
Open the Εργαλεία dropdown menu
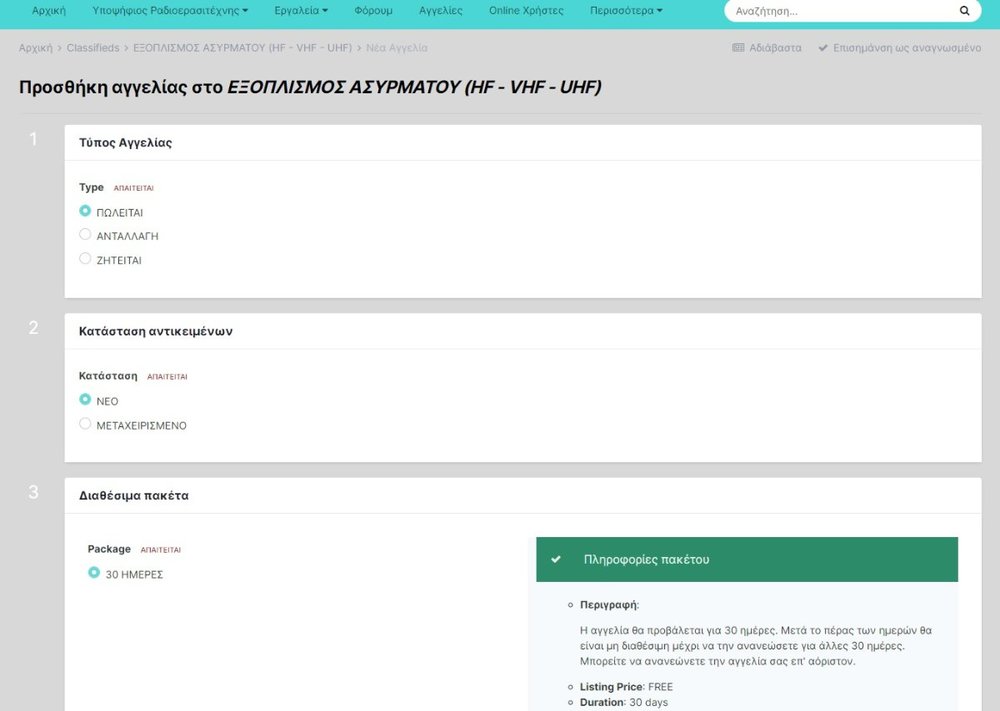point(301,11)
